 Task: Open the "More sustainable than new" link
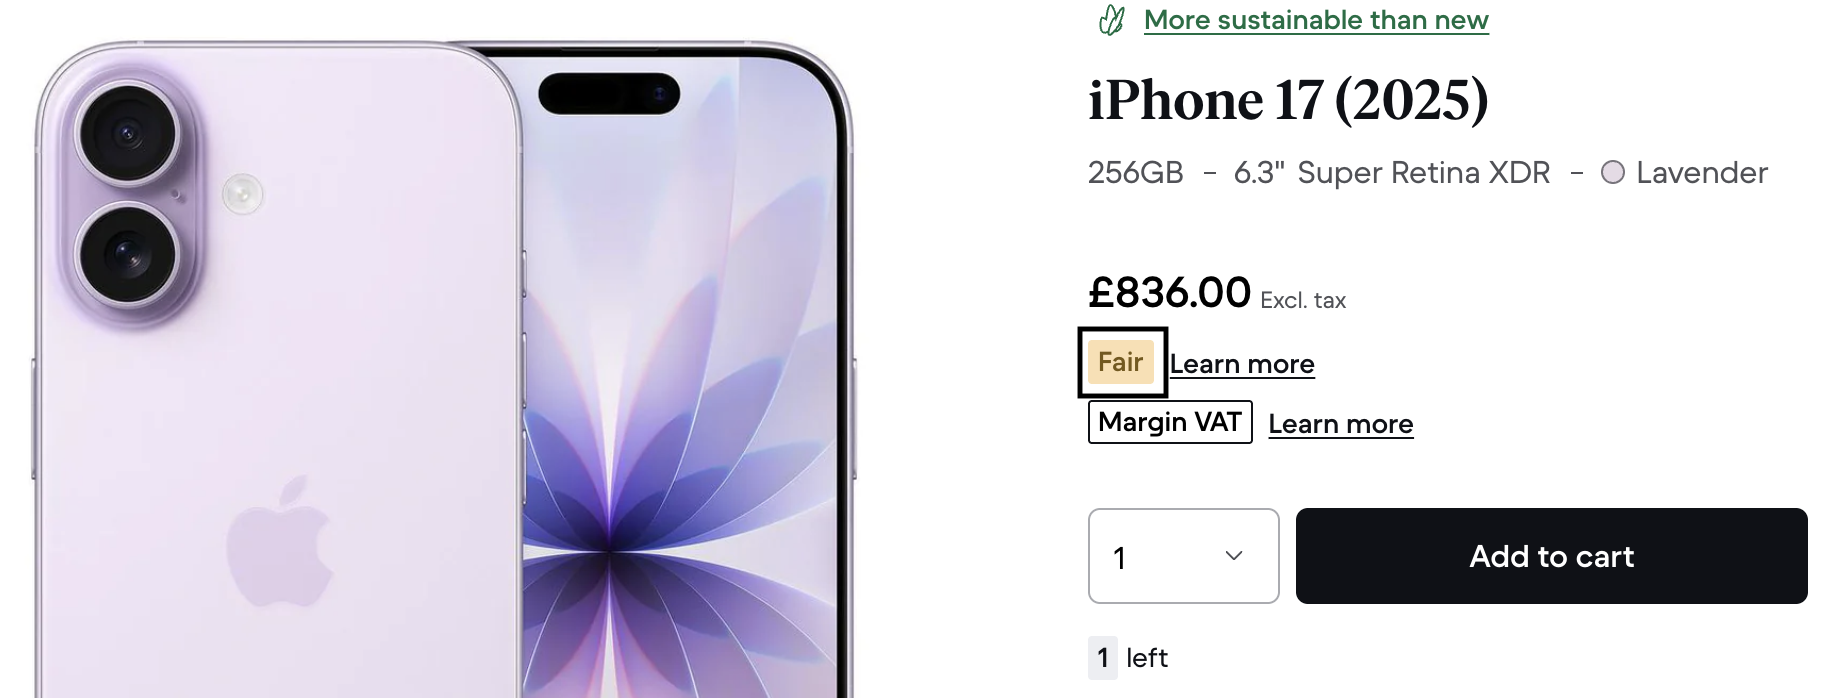pyautogui.click(x=1316, y=20)
